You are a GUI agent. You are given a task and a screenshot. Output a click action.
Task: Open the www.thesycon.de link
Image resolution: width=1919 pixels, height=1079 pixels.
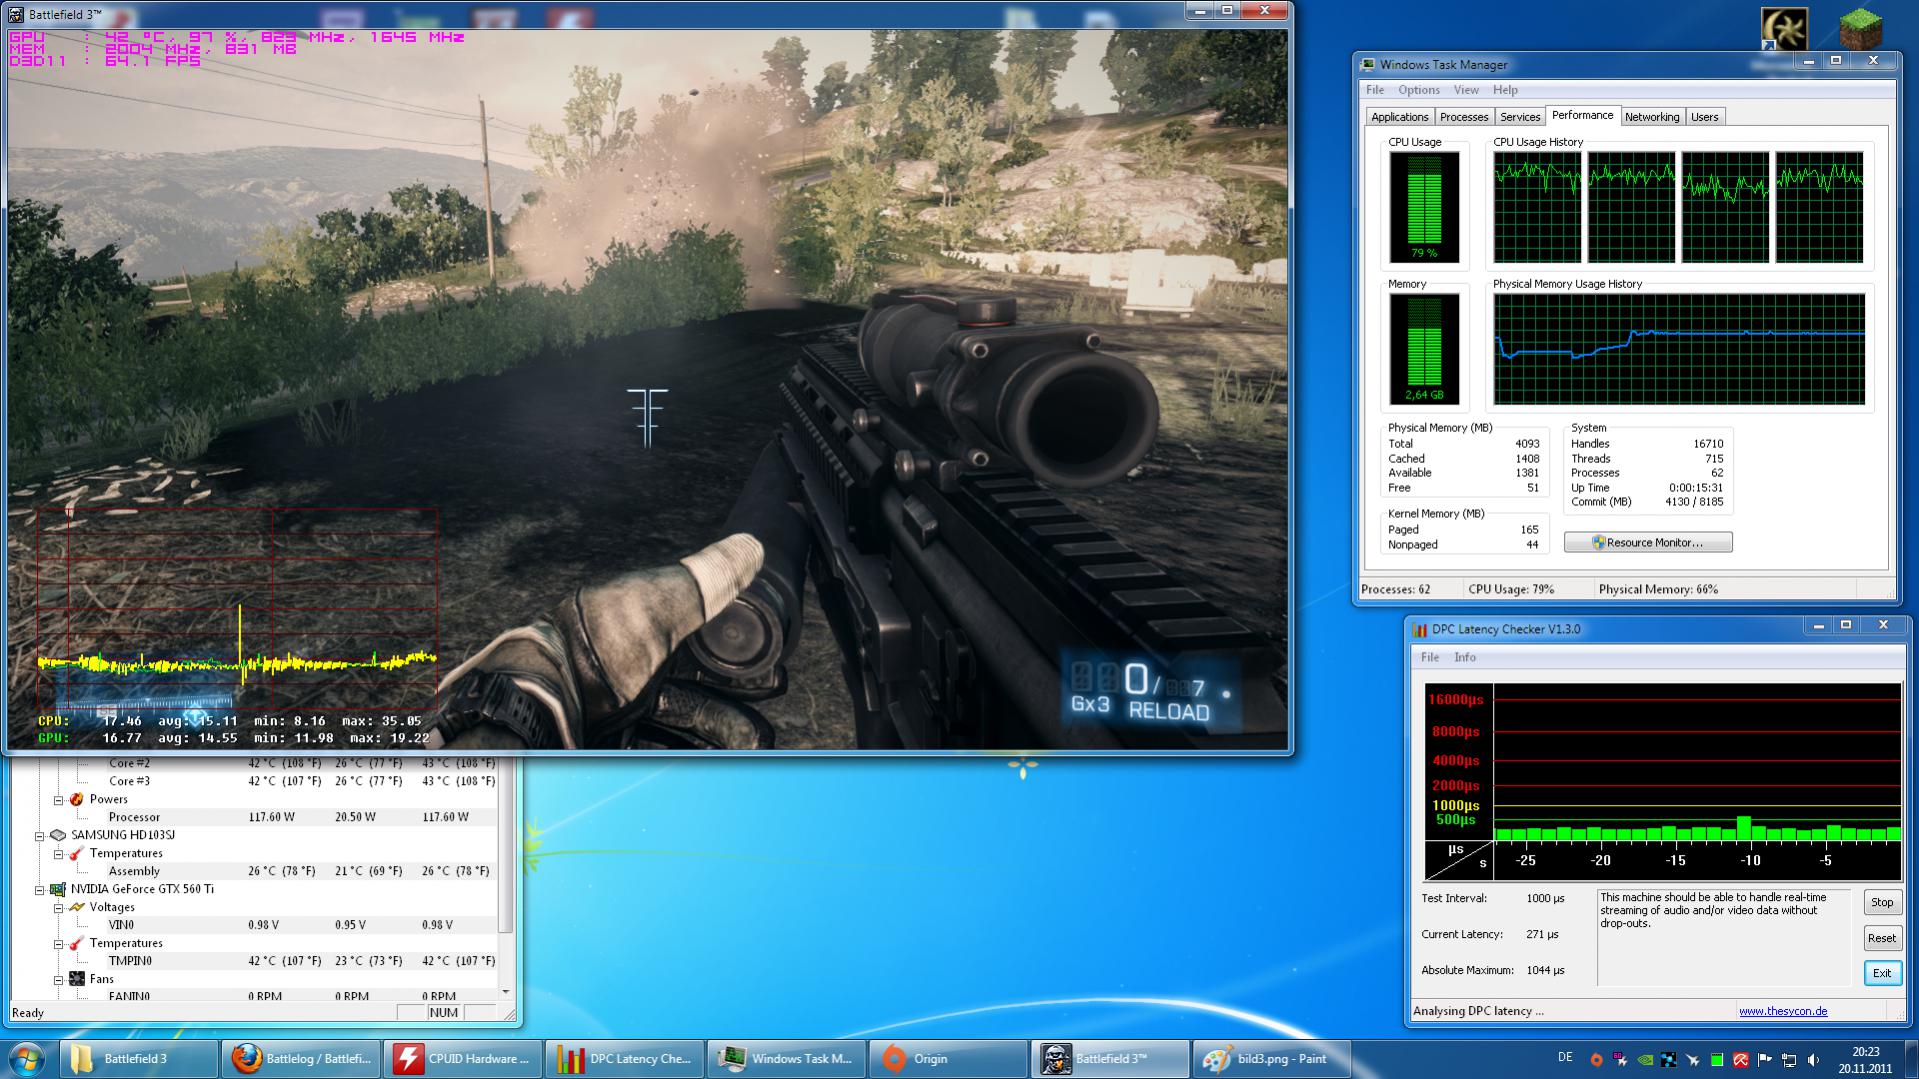click(1783, 1011)
